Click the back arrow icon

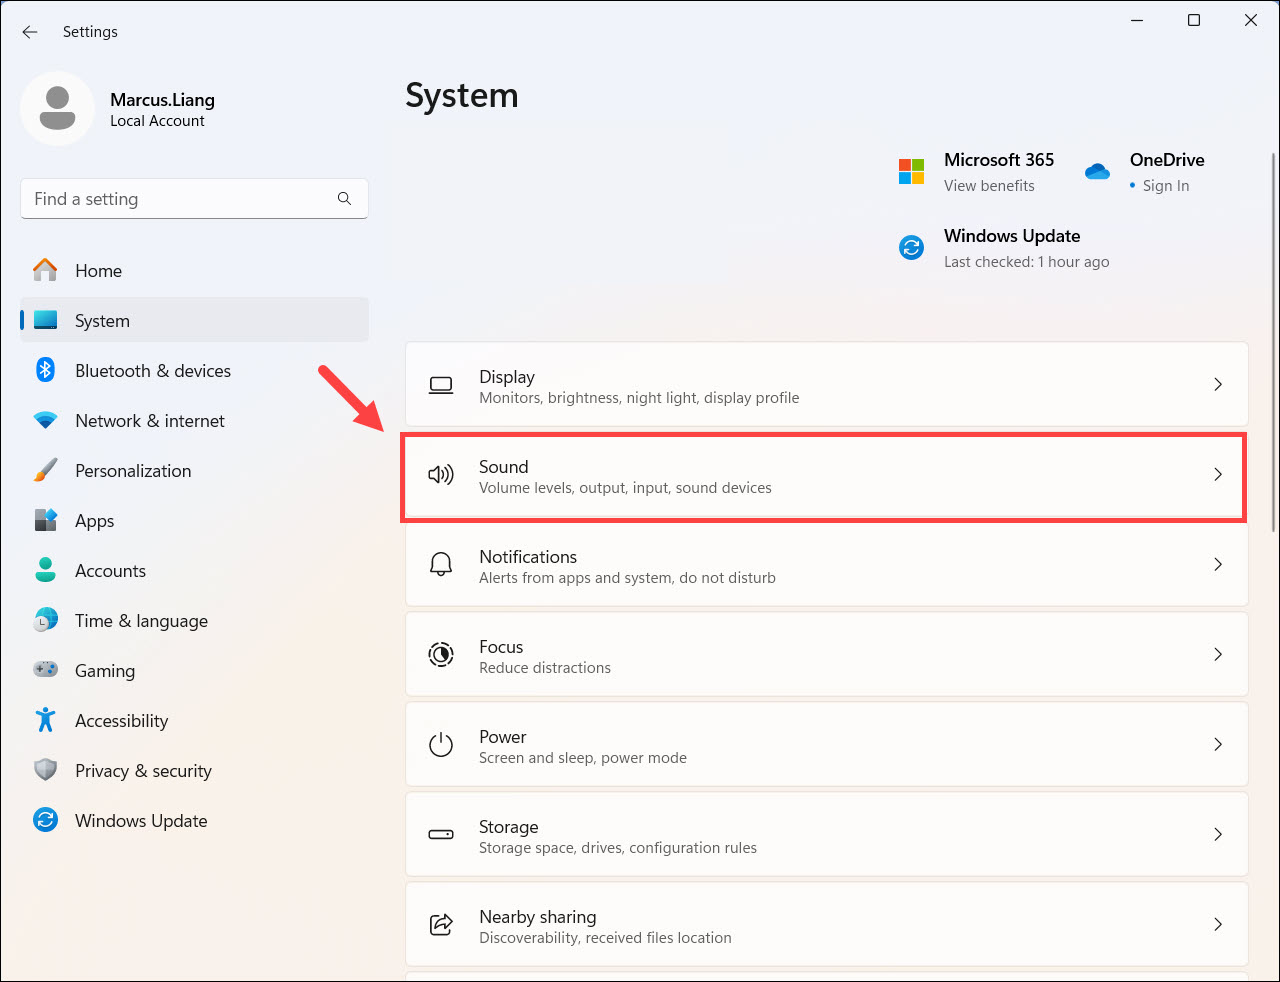click(30, 32)
